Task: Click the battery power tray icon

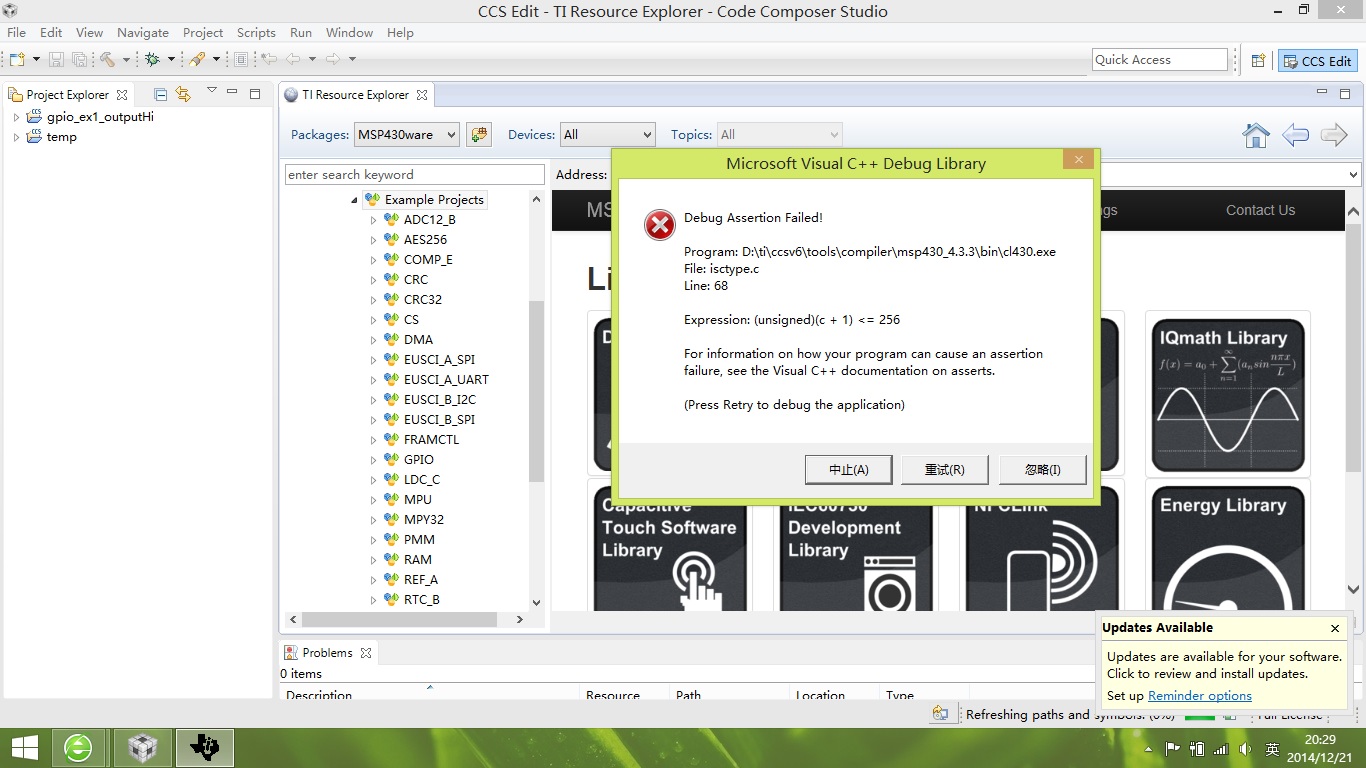Action: (1197, 748)
